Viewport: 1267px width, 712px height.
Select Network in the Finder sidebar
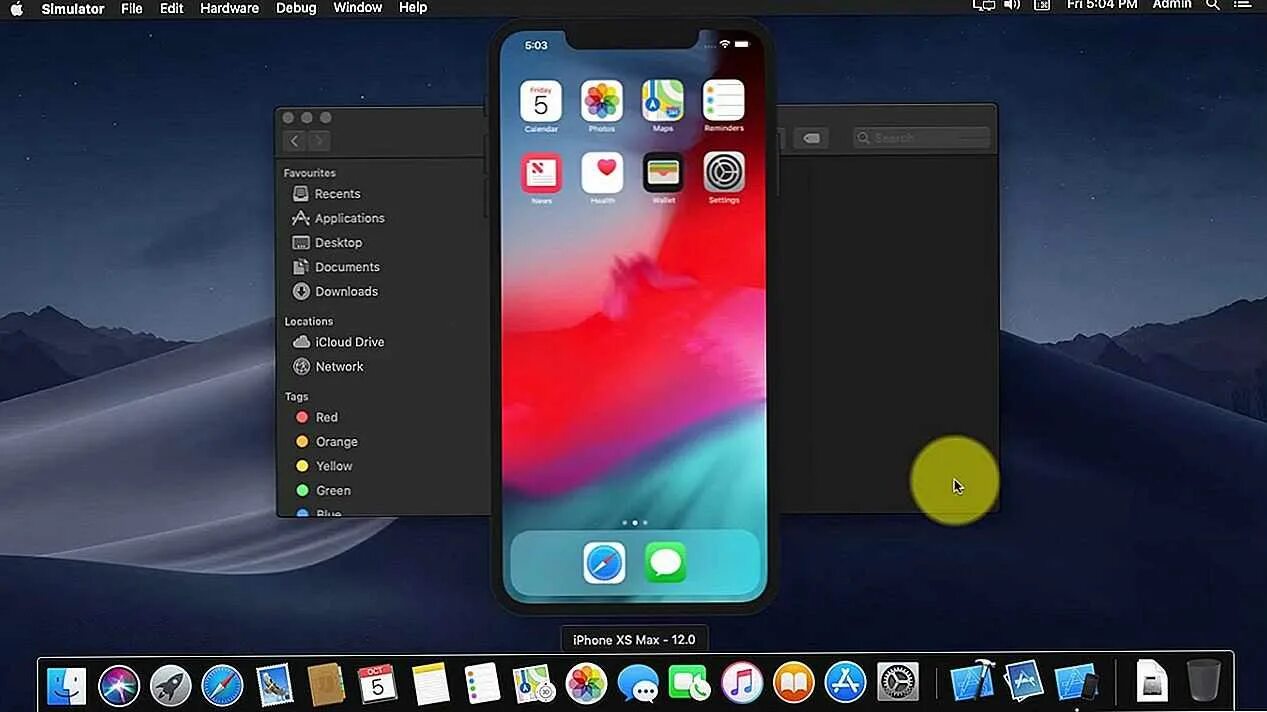[339, 367]
